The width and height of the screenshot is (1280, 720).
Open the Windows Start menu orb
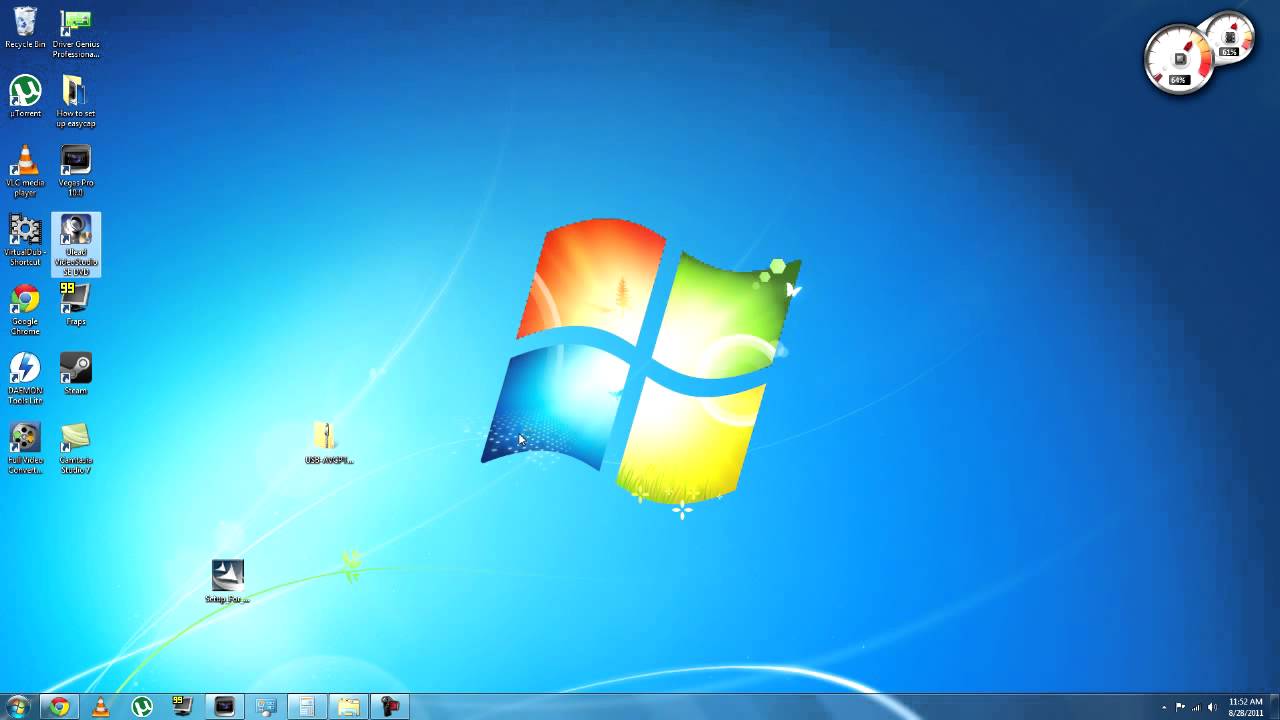click(x=17, y=707)
